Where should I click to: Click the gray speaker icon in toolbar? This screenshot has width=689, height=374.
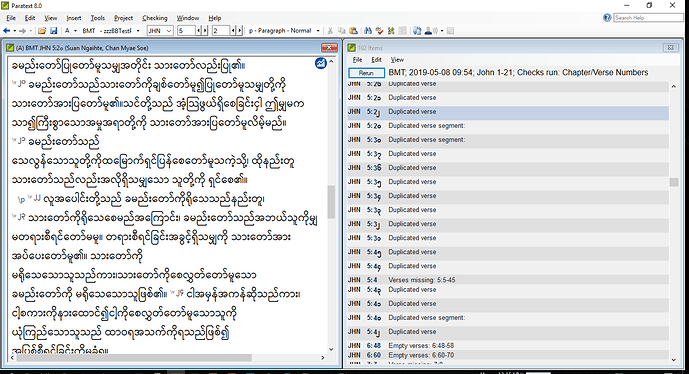[436, 31]
